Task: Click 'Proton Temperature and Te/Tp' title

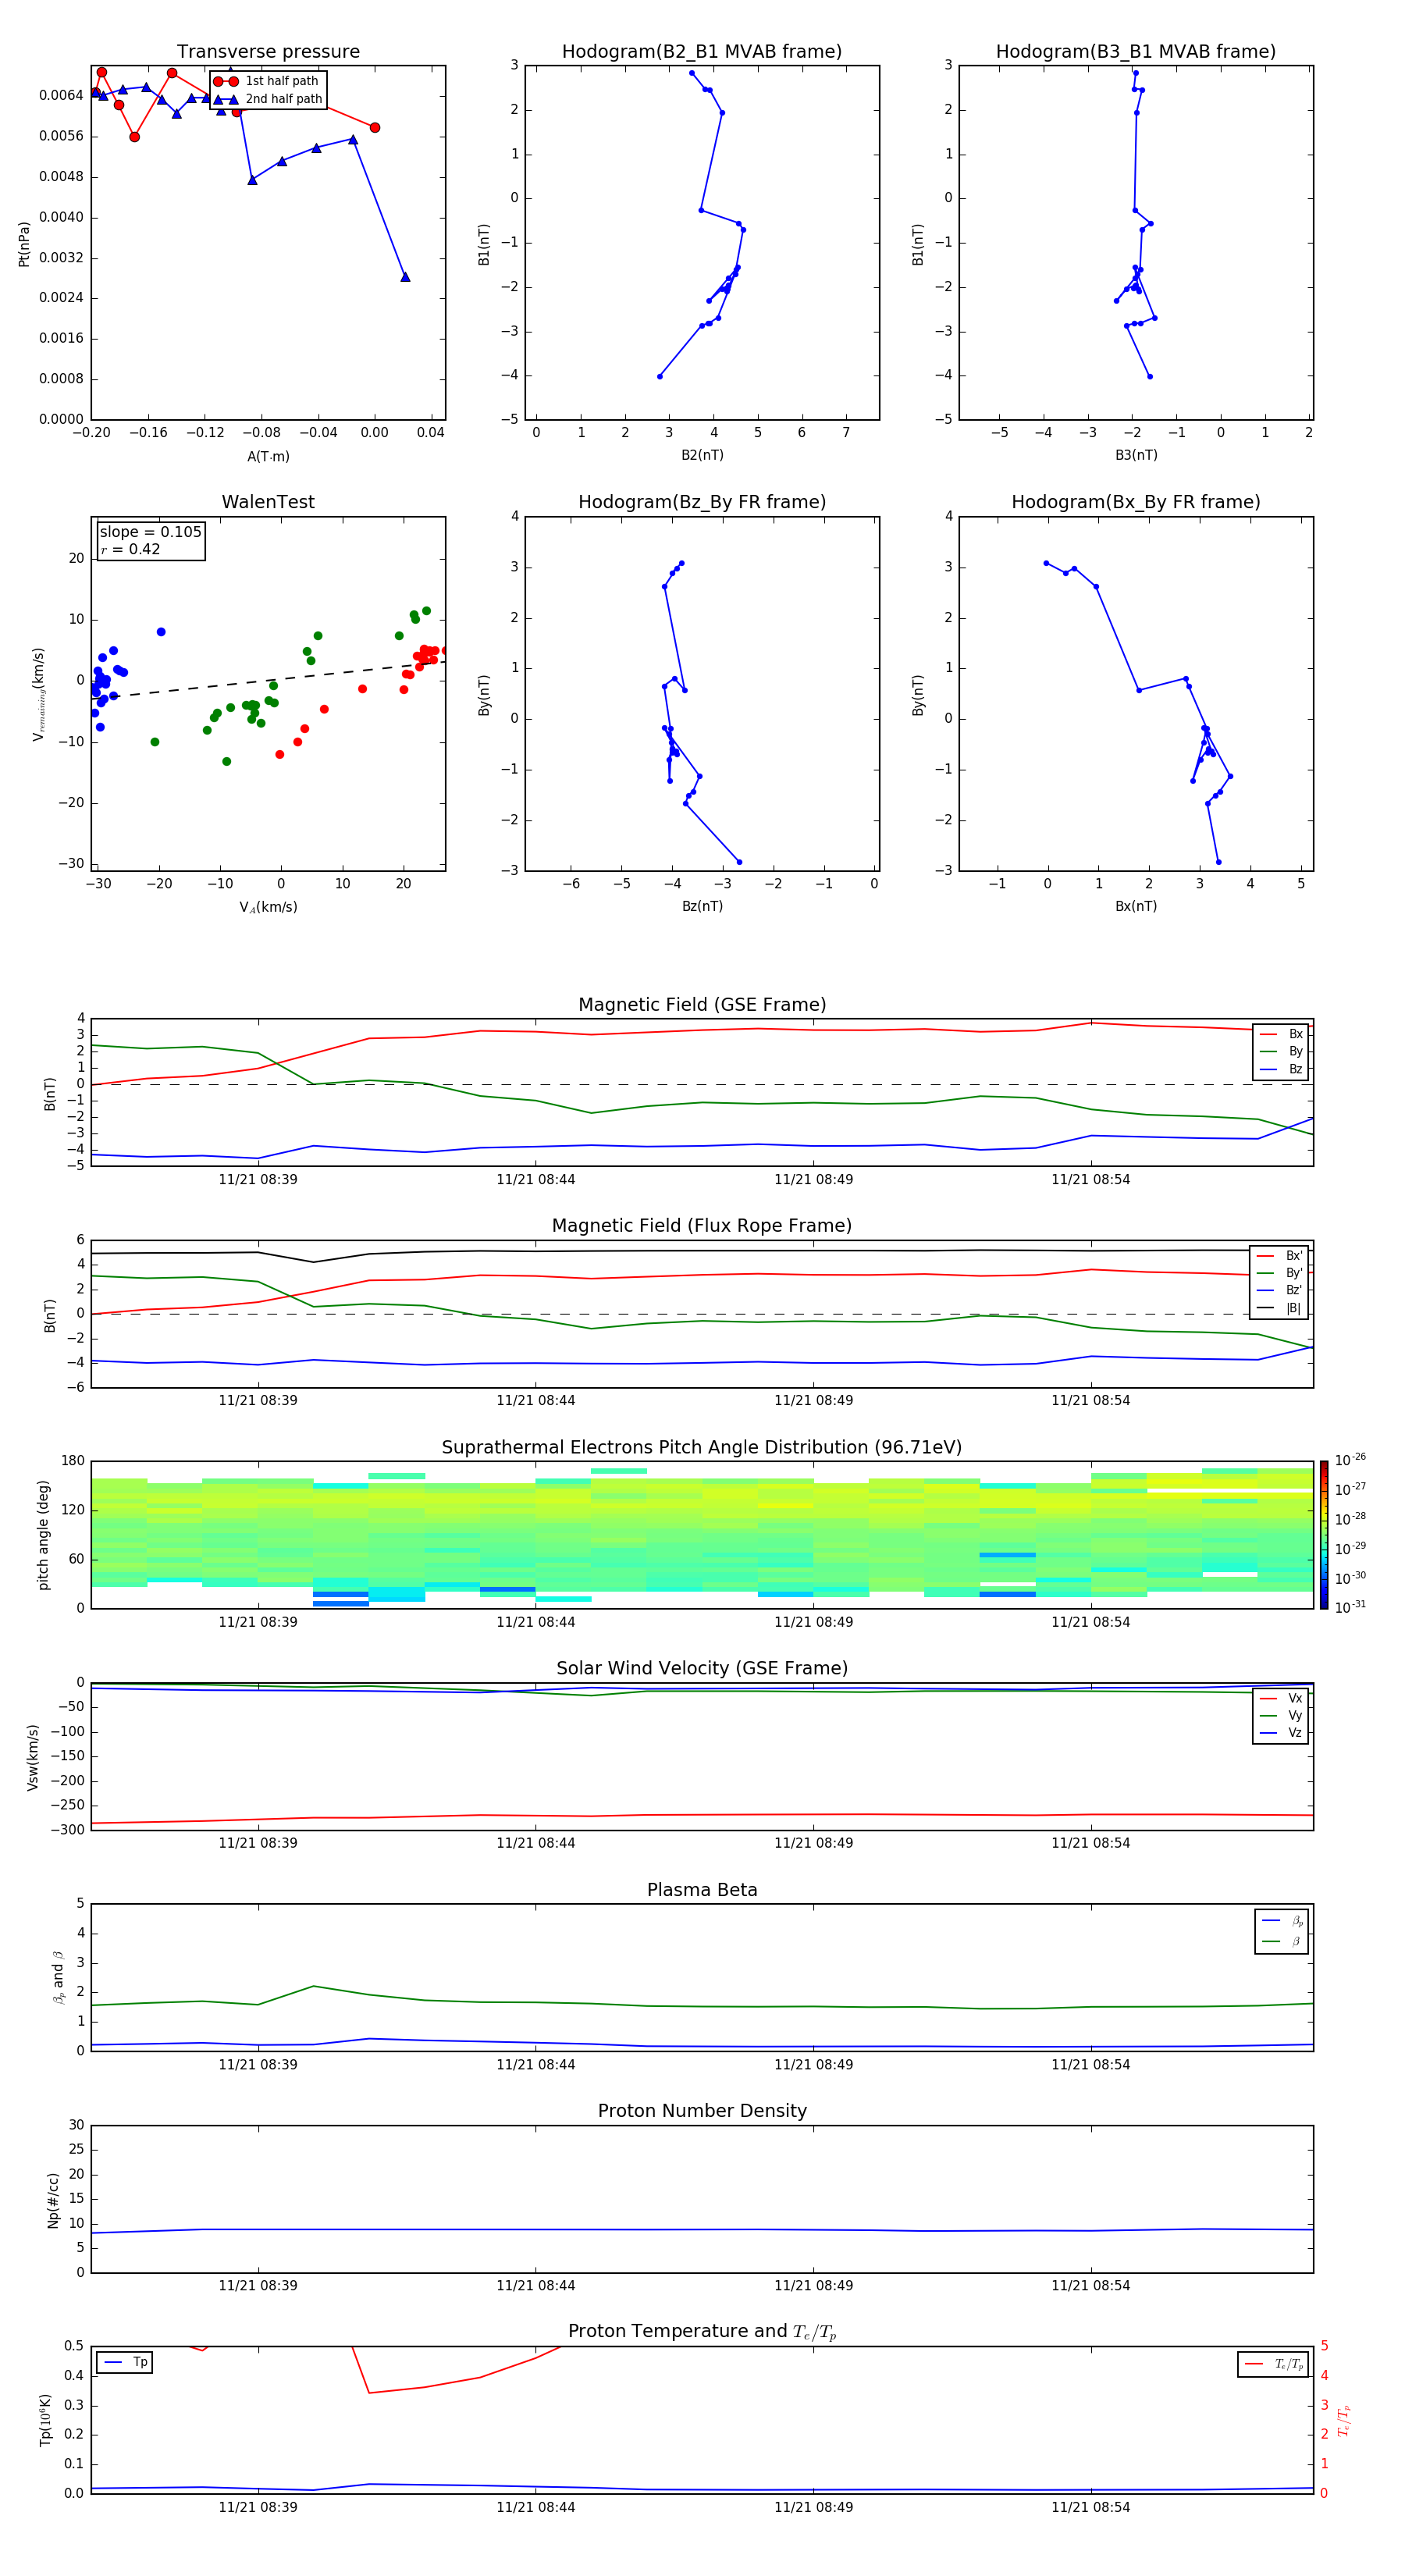Action: point(702,2332)
